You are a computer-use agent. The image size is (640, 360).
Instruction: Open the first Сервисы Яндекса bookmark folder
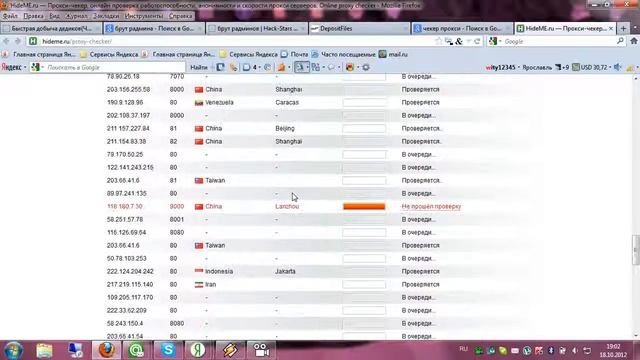pyautogui.click(x=109, y=54)
